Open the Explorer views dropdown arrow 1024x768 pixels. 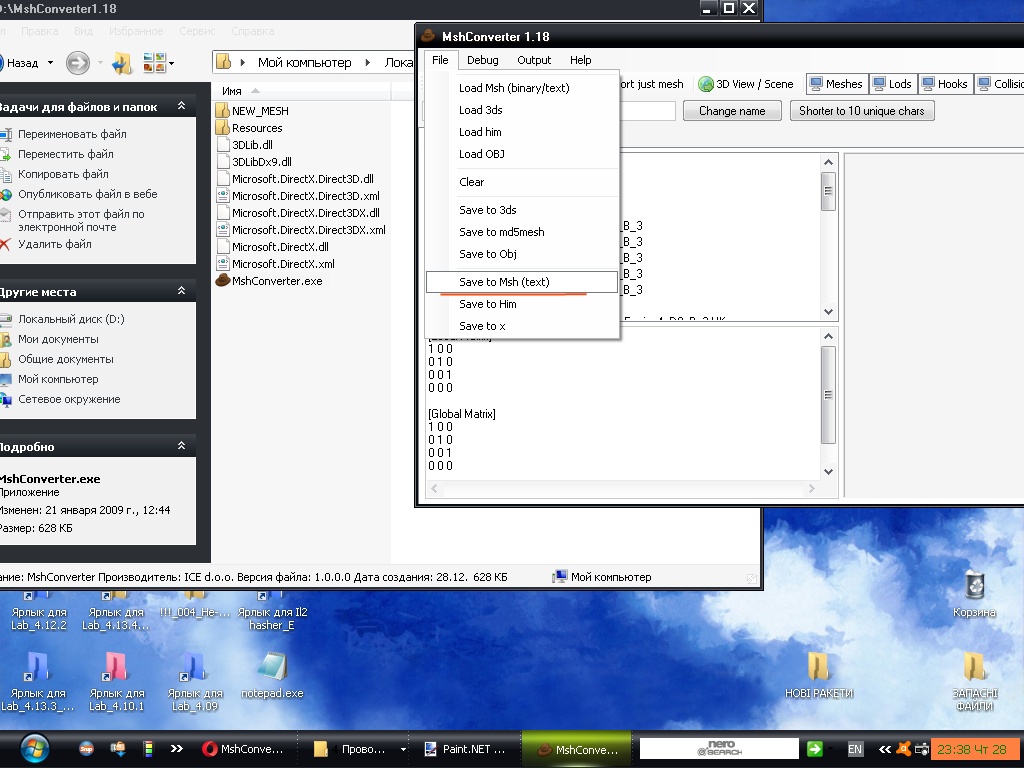pos(171,63)
